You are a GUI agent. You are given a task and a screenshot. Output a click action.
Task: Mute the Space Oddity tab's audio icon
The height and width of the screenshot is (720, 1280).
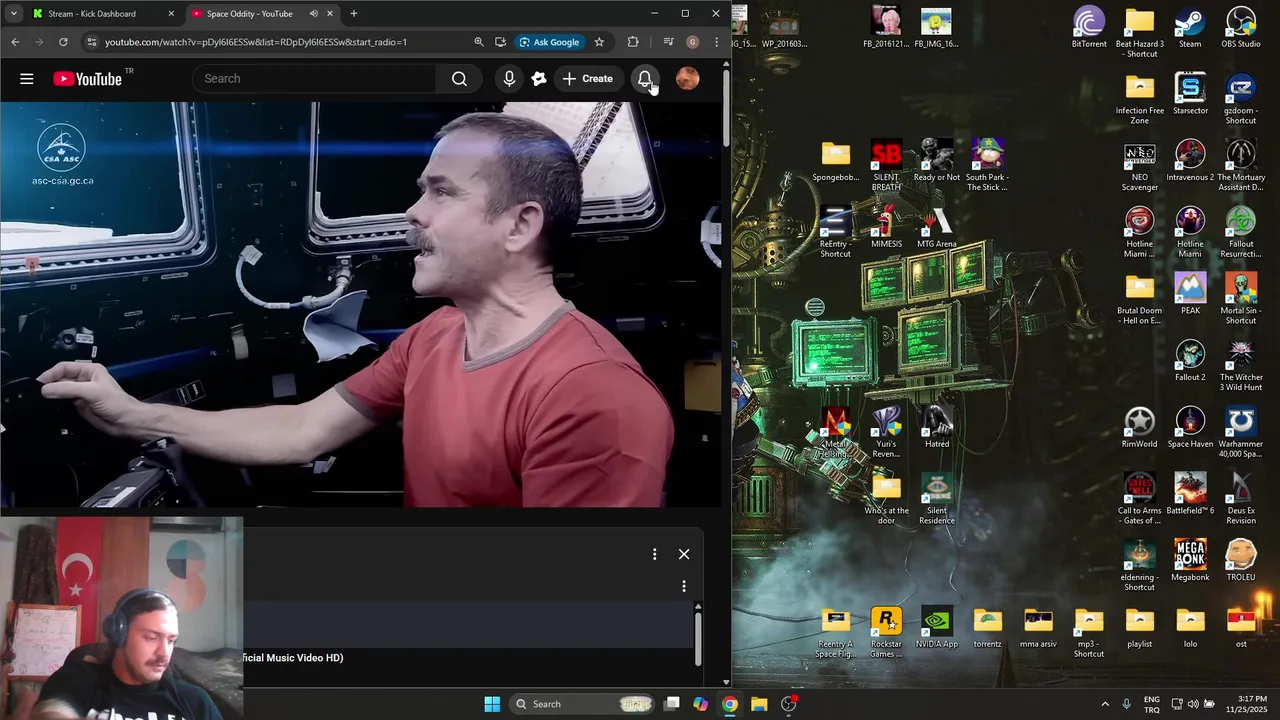point(313,14)
